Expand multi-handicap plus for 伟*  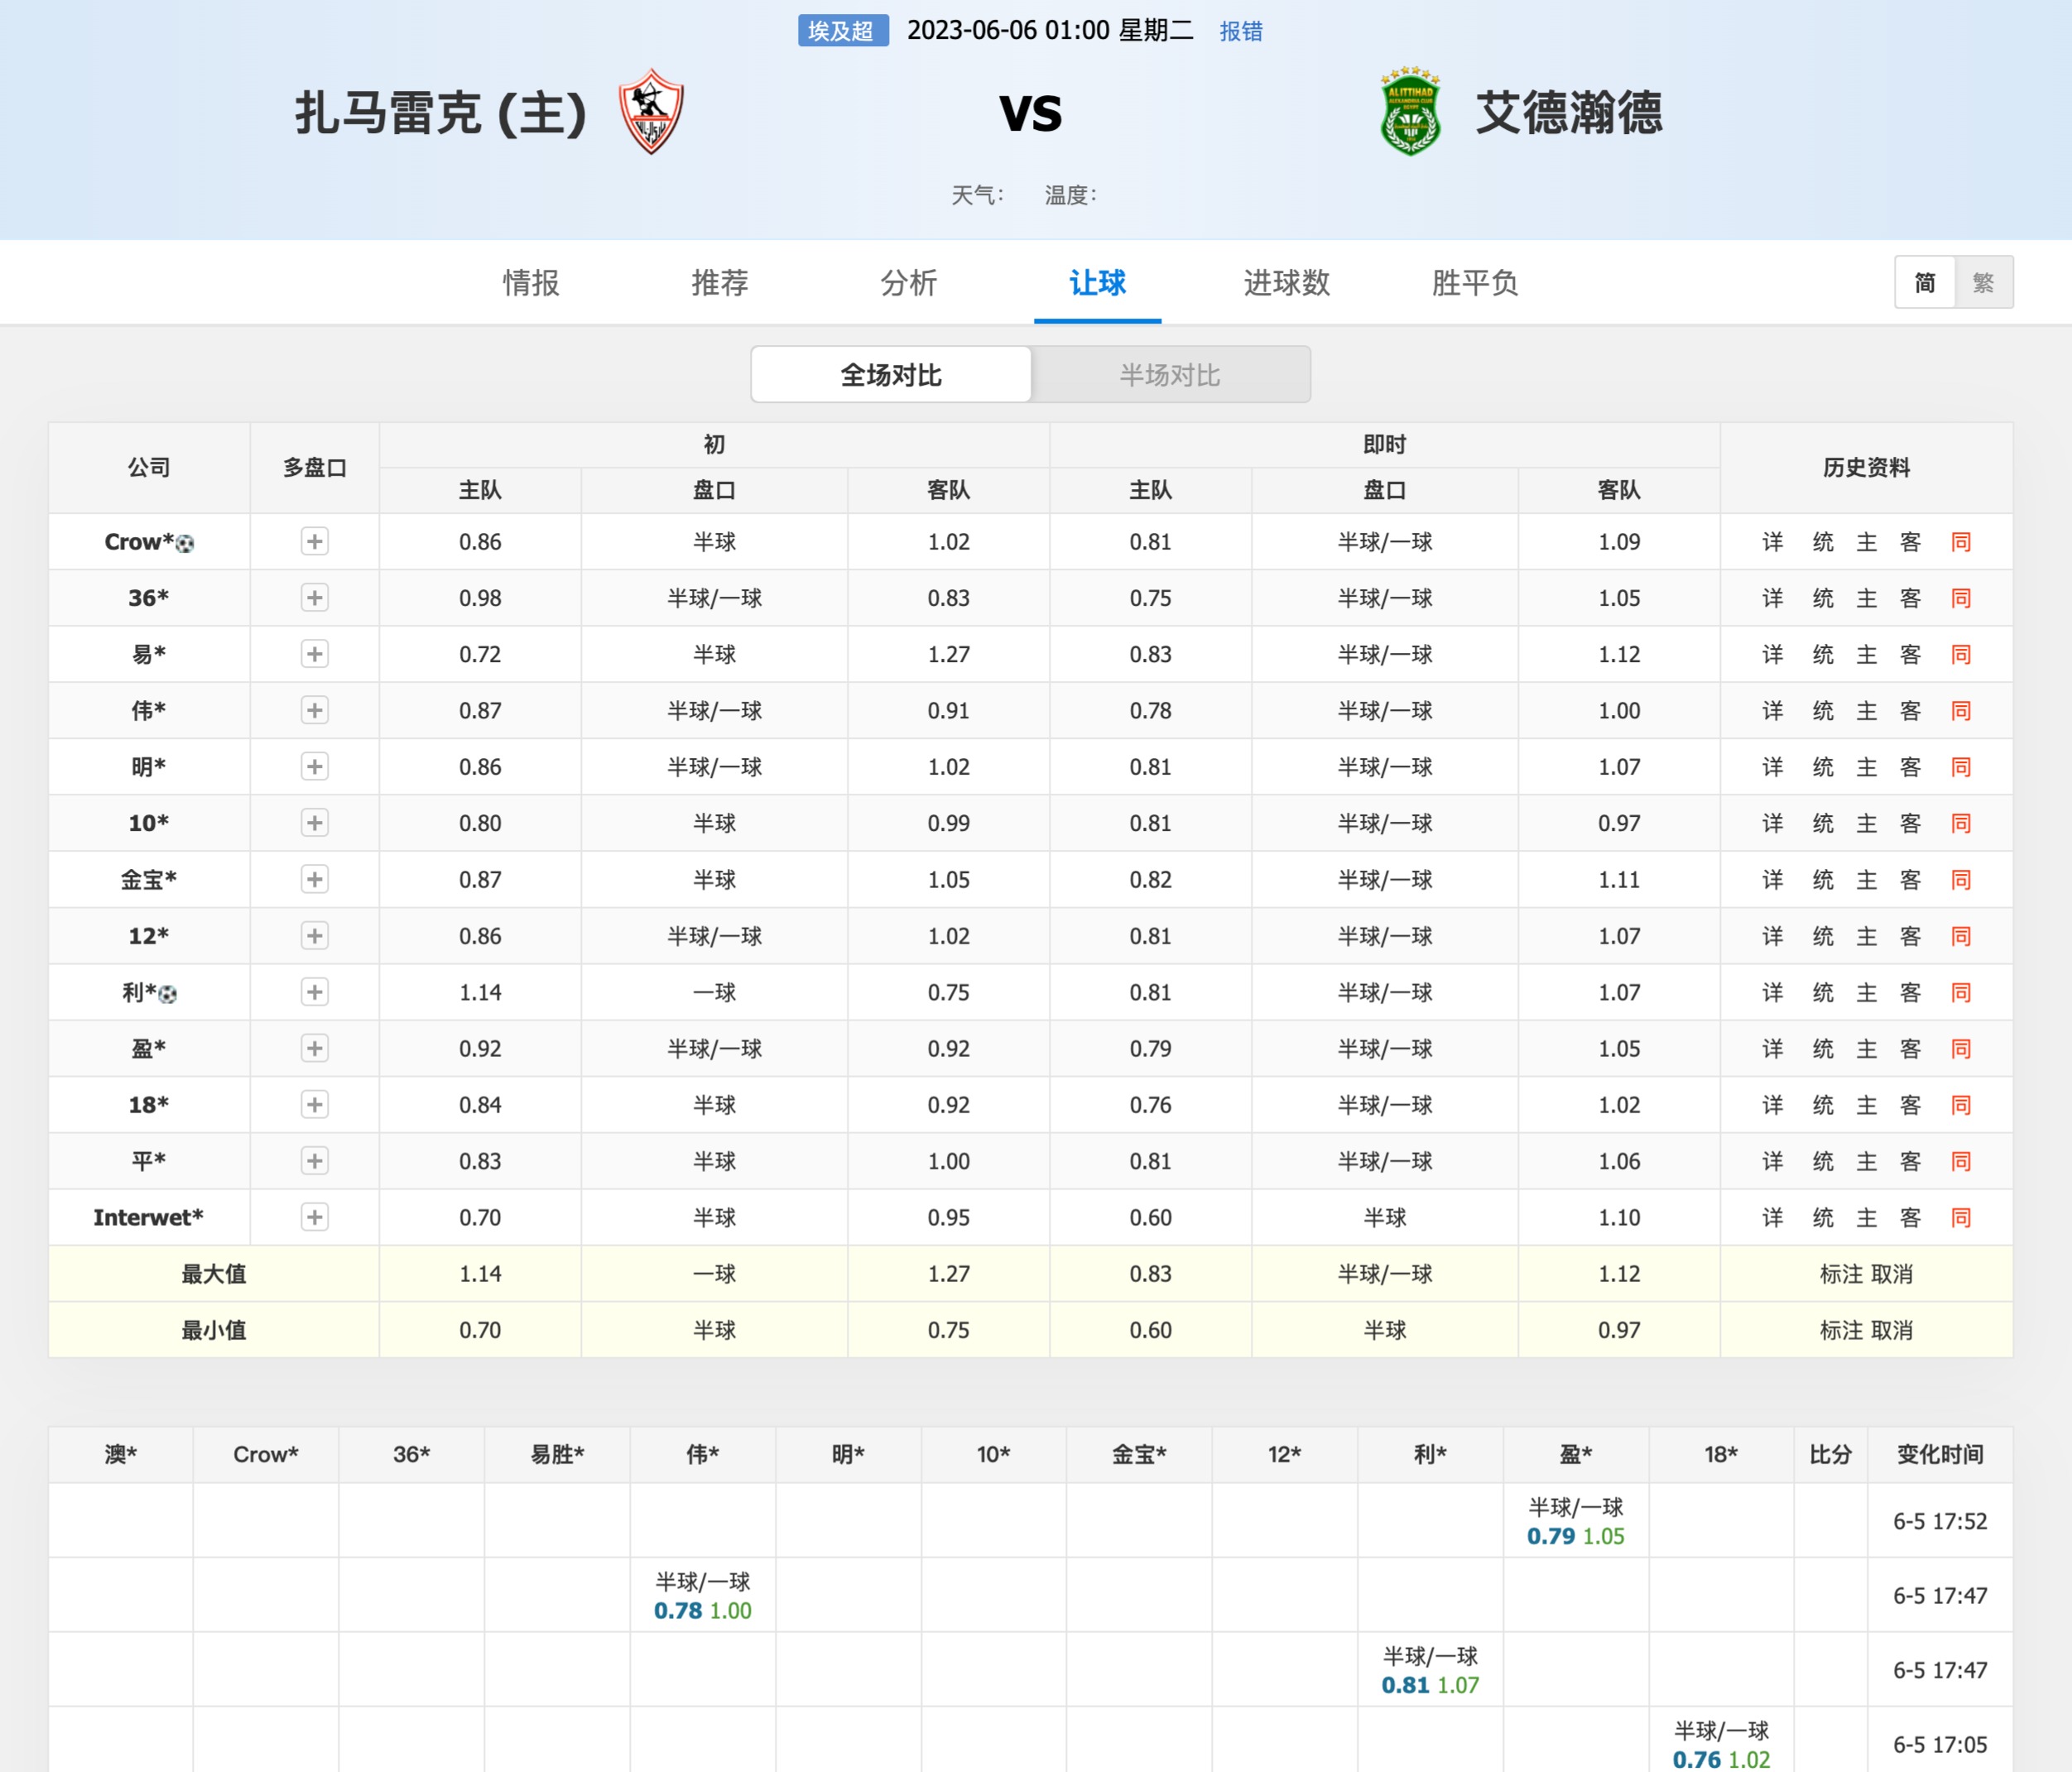[315, 711]
